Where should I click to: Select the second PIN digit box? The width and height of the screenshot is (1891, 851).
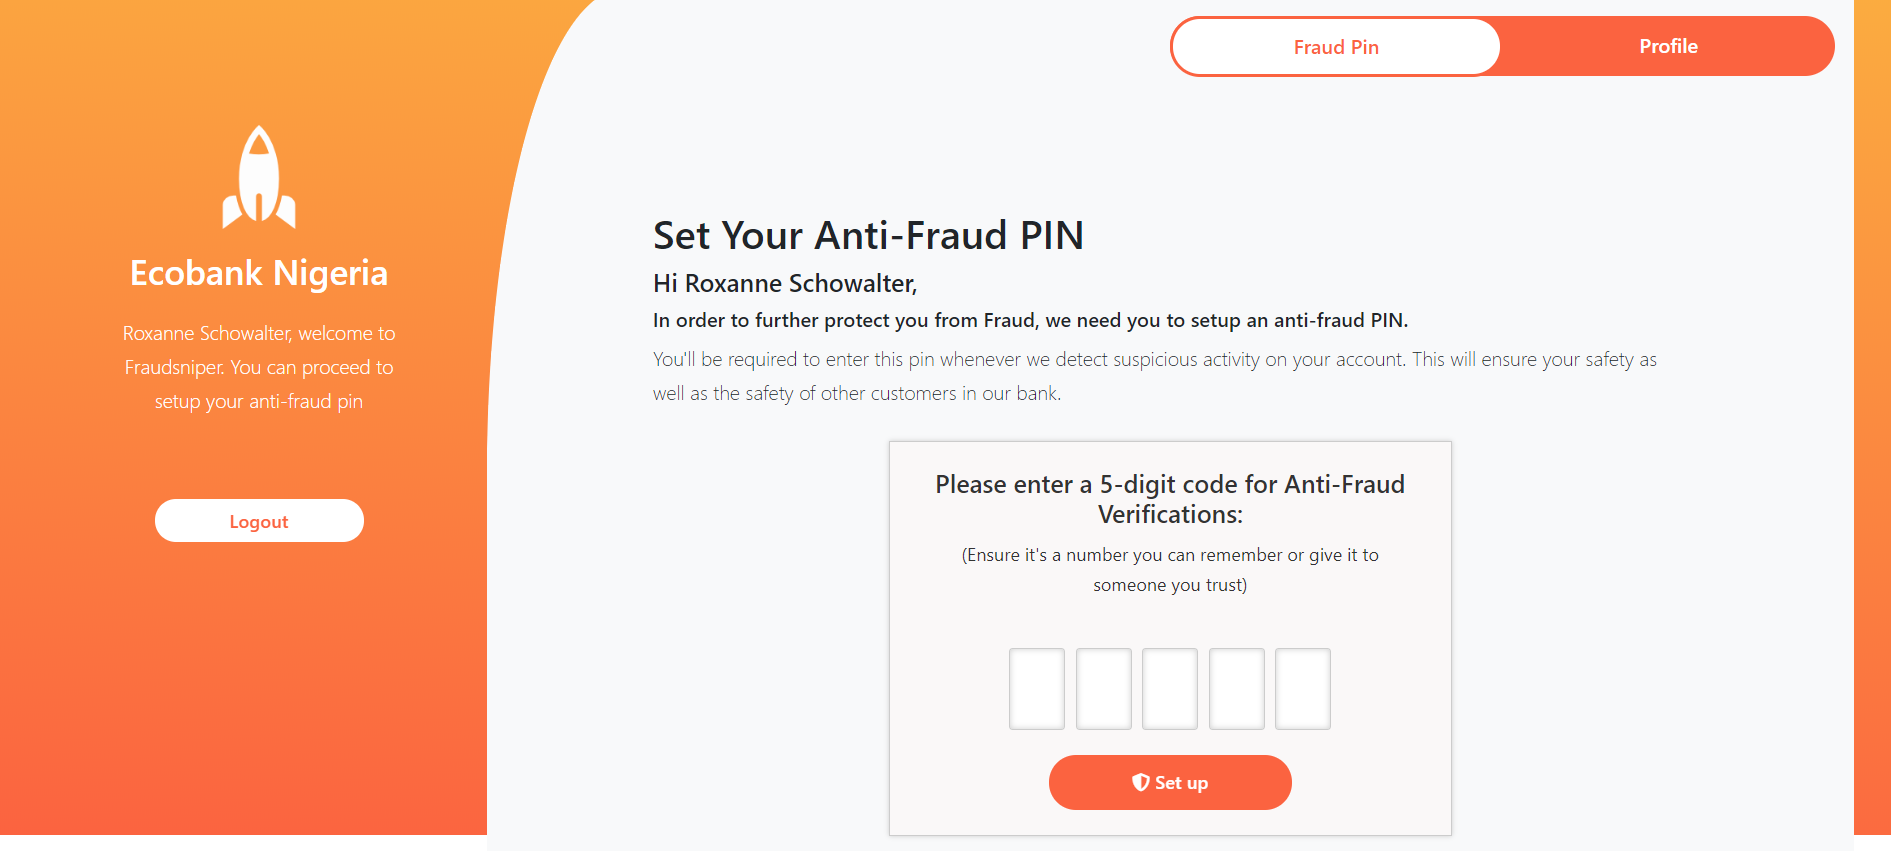(x=1103, y=688)
